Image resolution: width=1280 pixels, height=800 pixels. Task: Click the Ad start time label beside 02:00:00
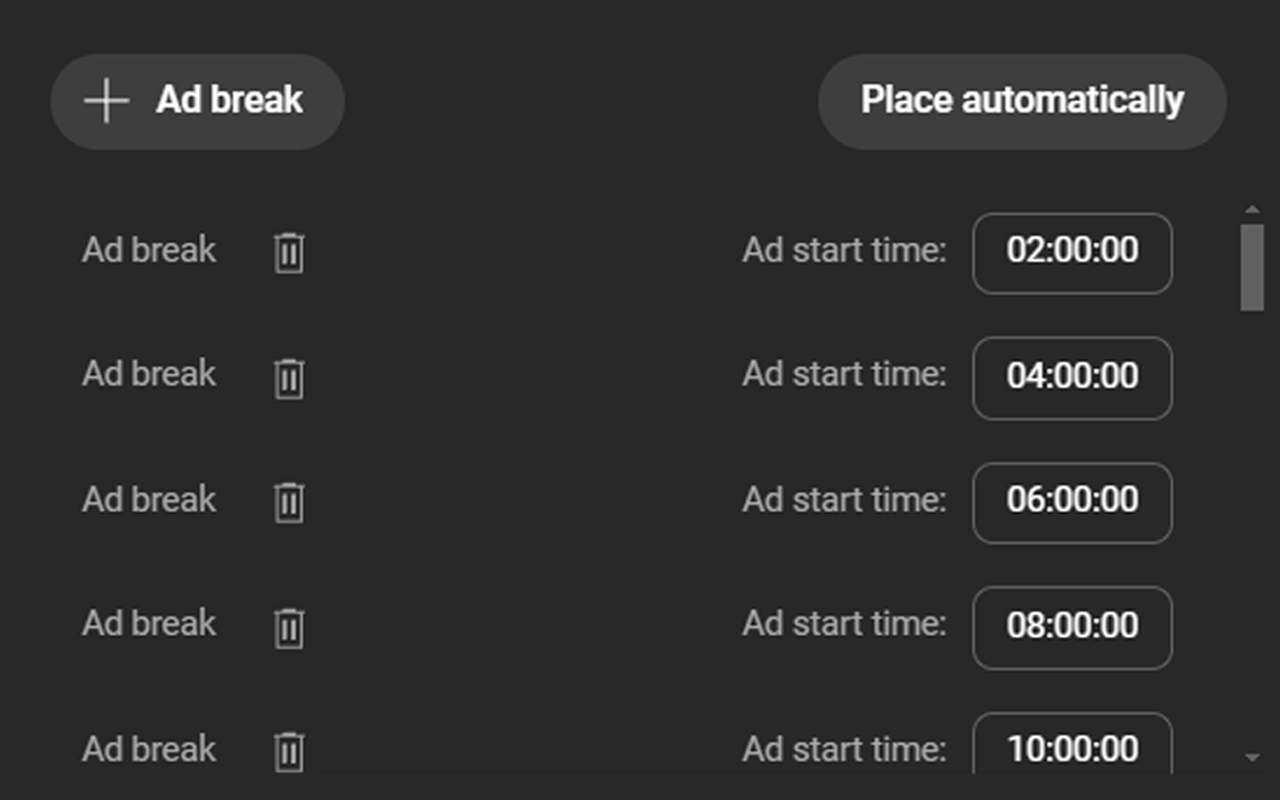coord(845,250)
